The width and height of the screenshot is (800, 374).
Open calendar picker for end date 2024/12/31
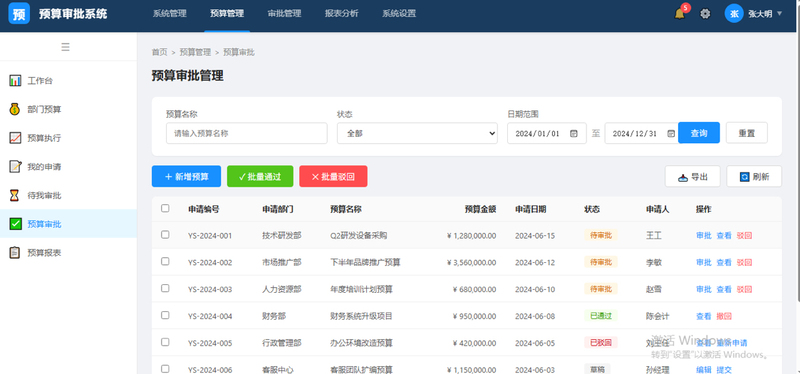click(671, 134)
